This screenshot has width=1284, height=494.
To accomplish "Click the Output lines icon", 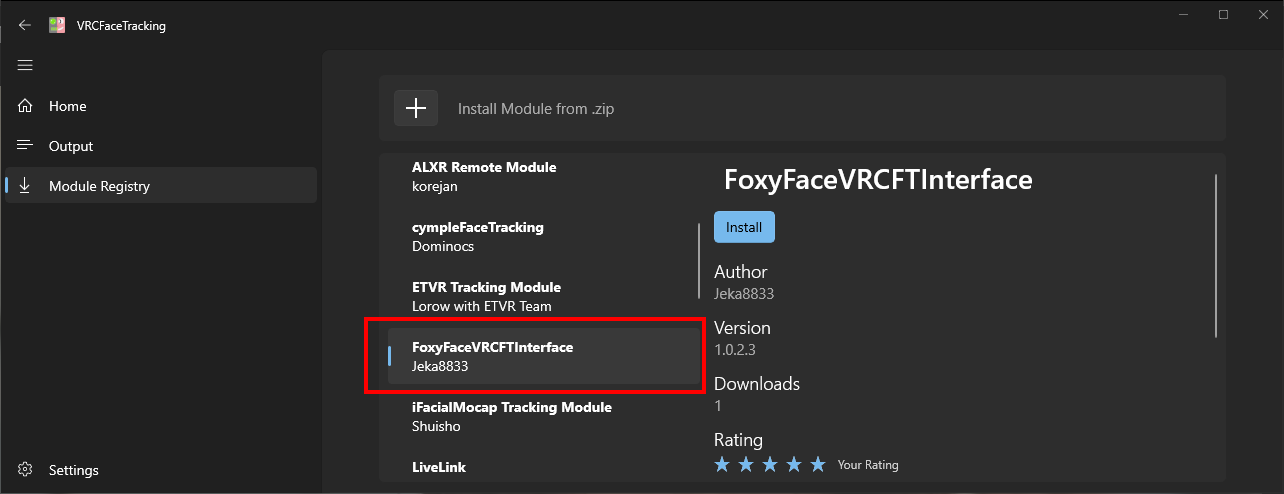I will click(x=26, y=146).
